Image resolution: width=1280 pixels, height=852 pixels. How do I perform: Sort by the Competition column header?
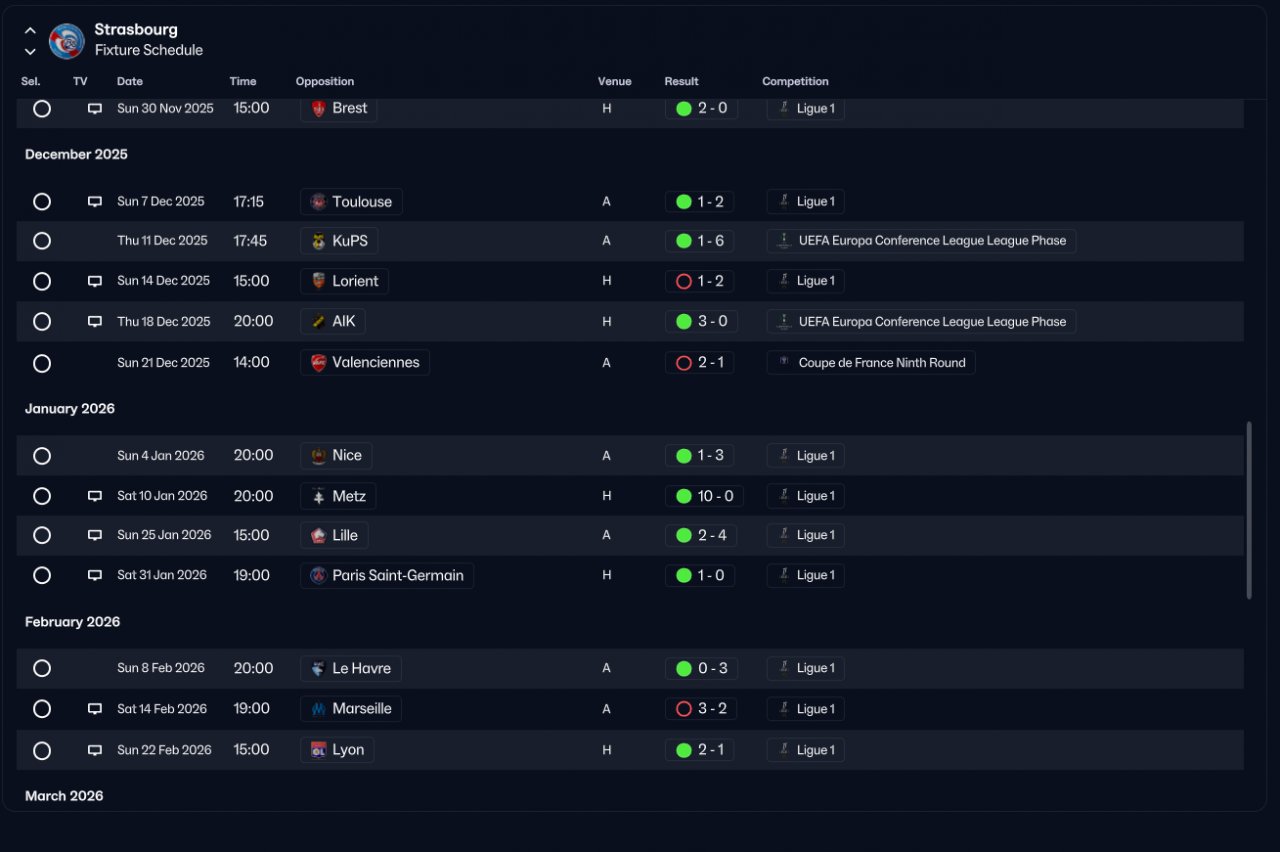click(795, 82)
